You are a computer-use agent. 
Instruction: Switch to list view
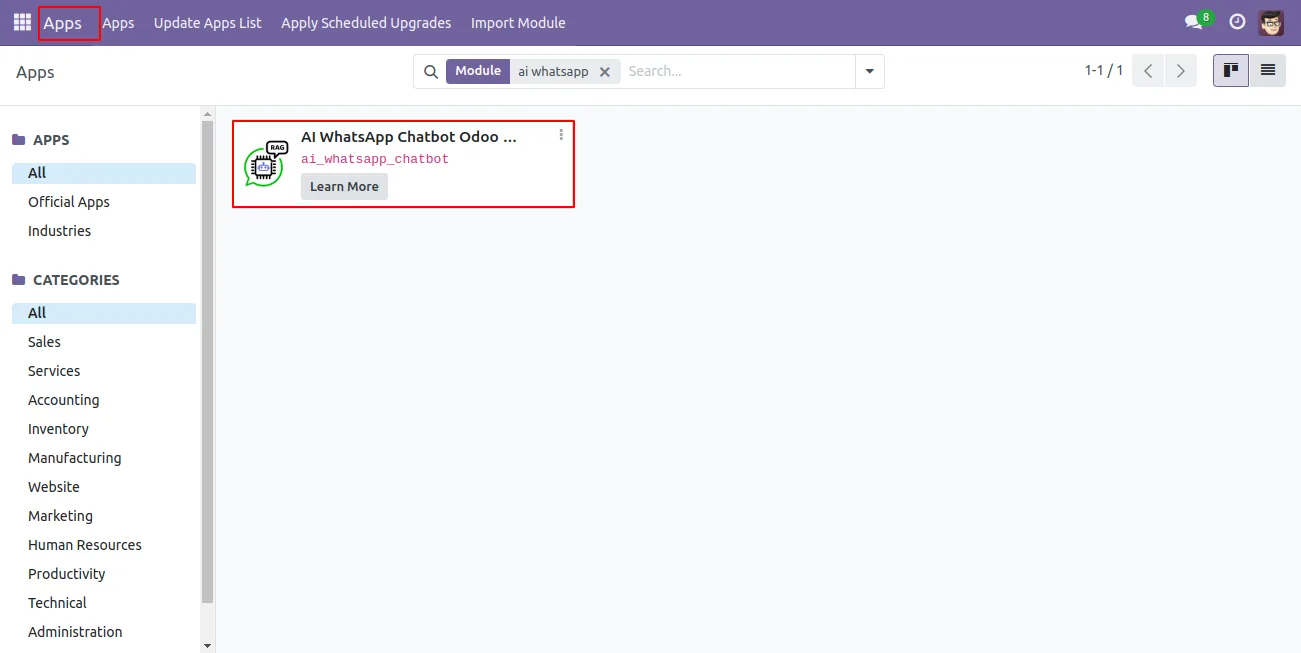(x=1268, y=71)
